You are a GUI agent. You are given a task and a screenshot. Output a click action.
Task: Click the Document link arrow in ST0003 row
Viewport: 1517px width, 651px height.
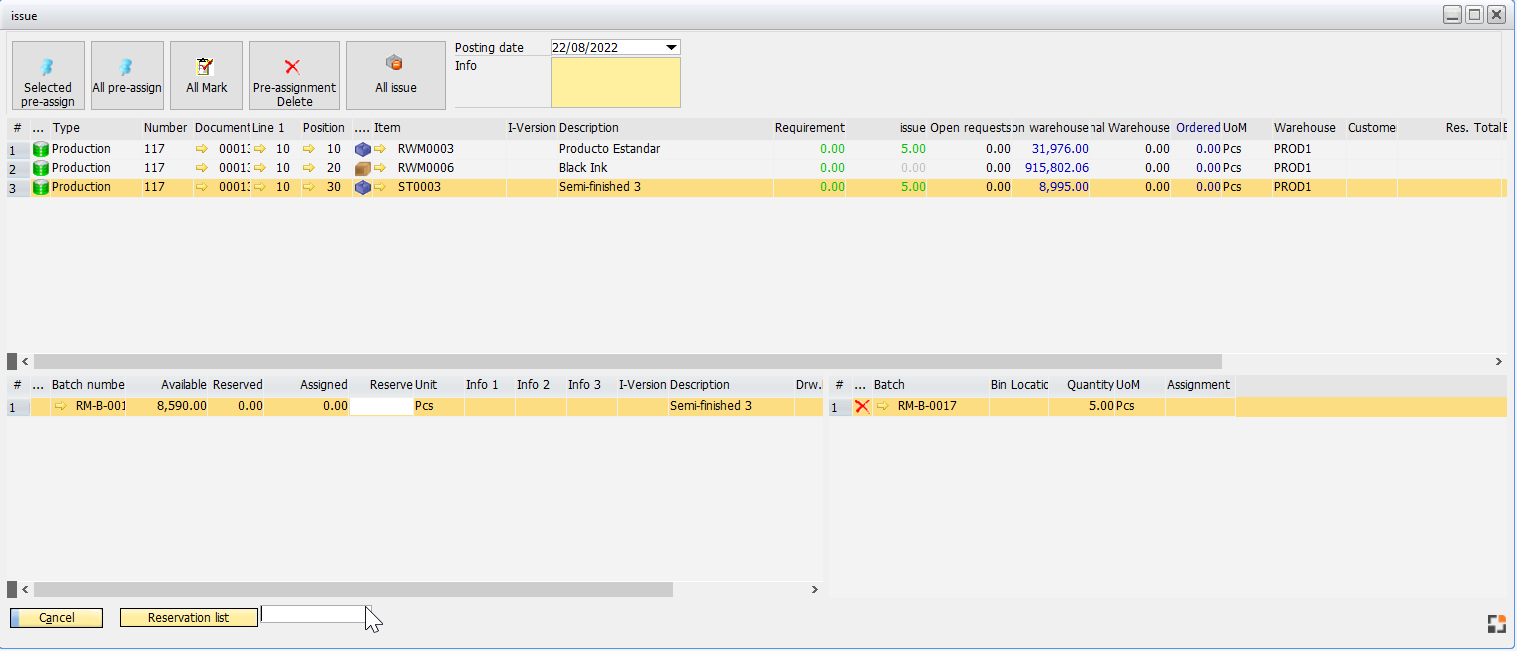coord(203,187)
